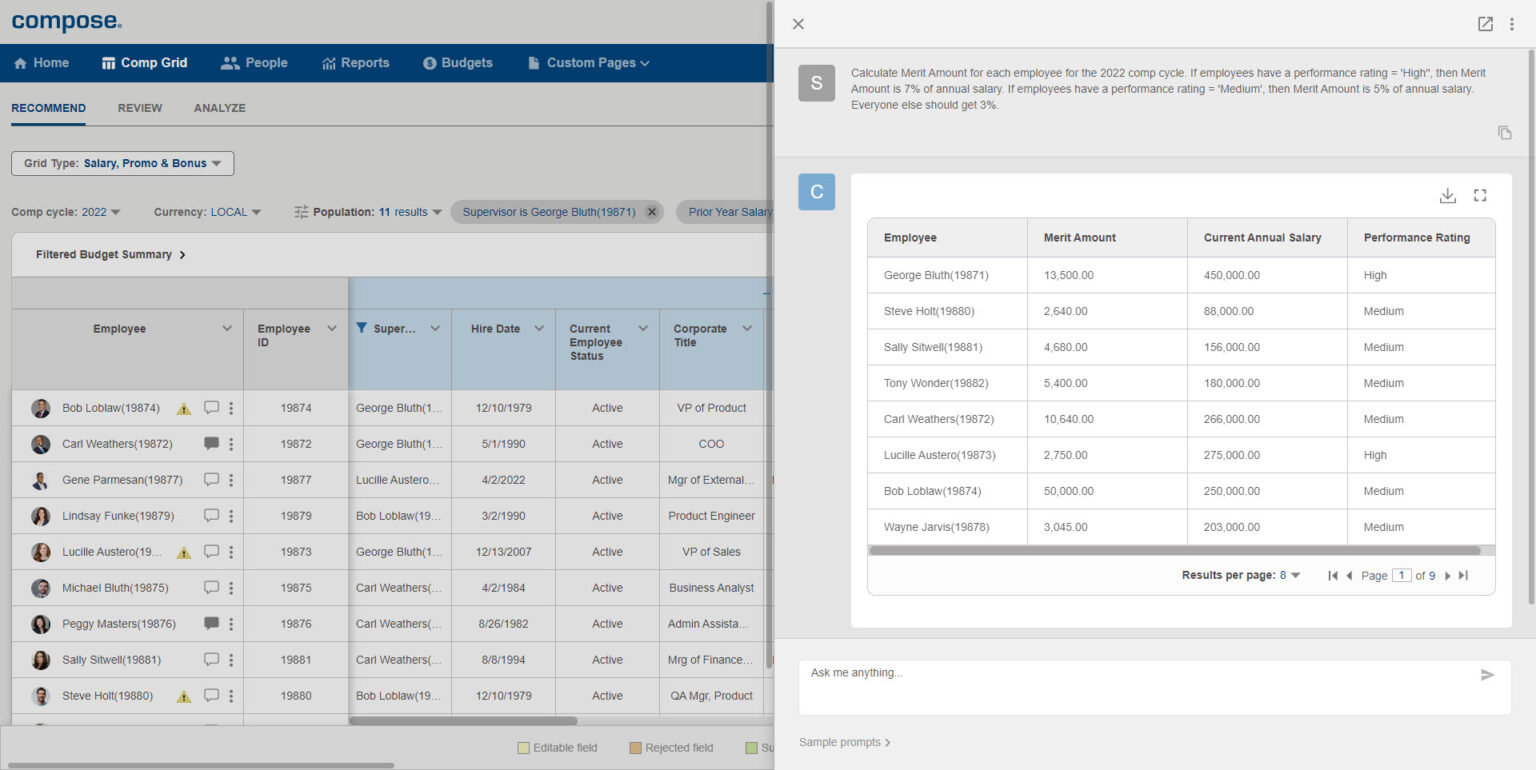Go to the last results page
This screenshot has height=770, width=1536.
(x=1464, y=575)
